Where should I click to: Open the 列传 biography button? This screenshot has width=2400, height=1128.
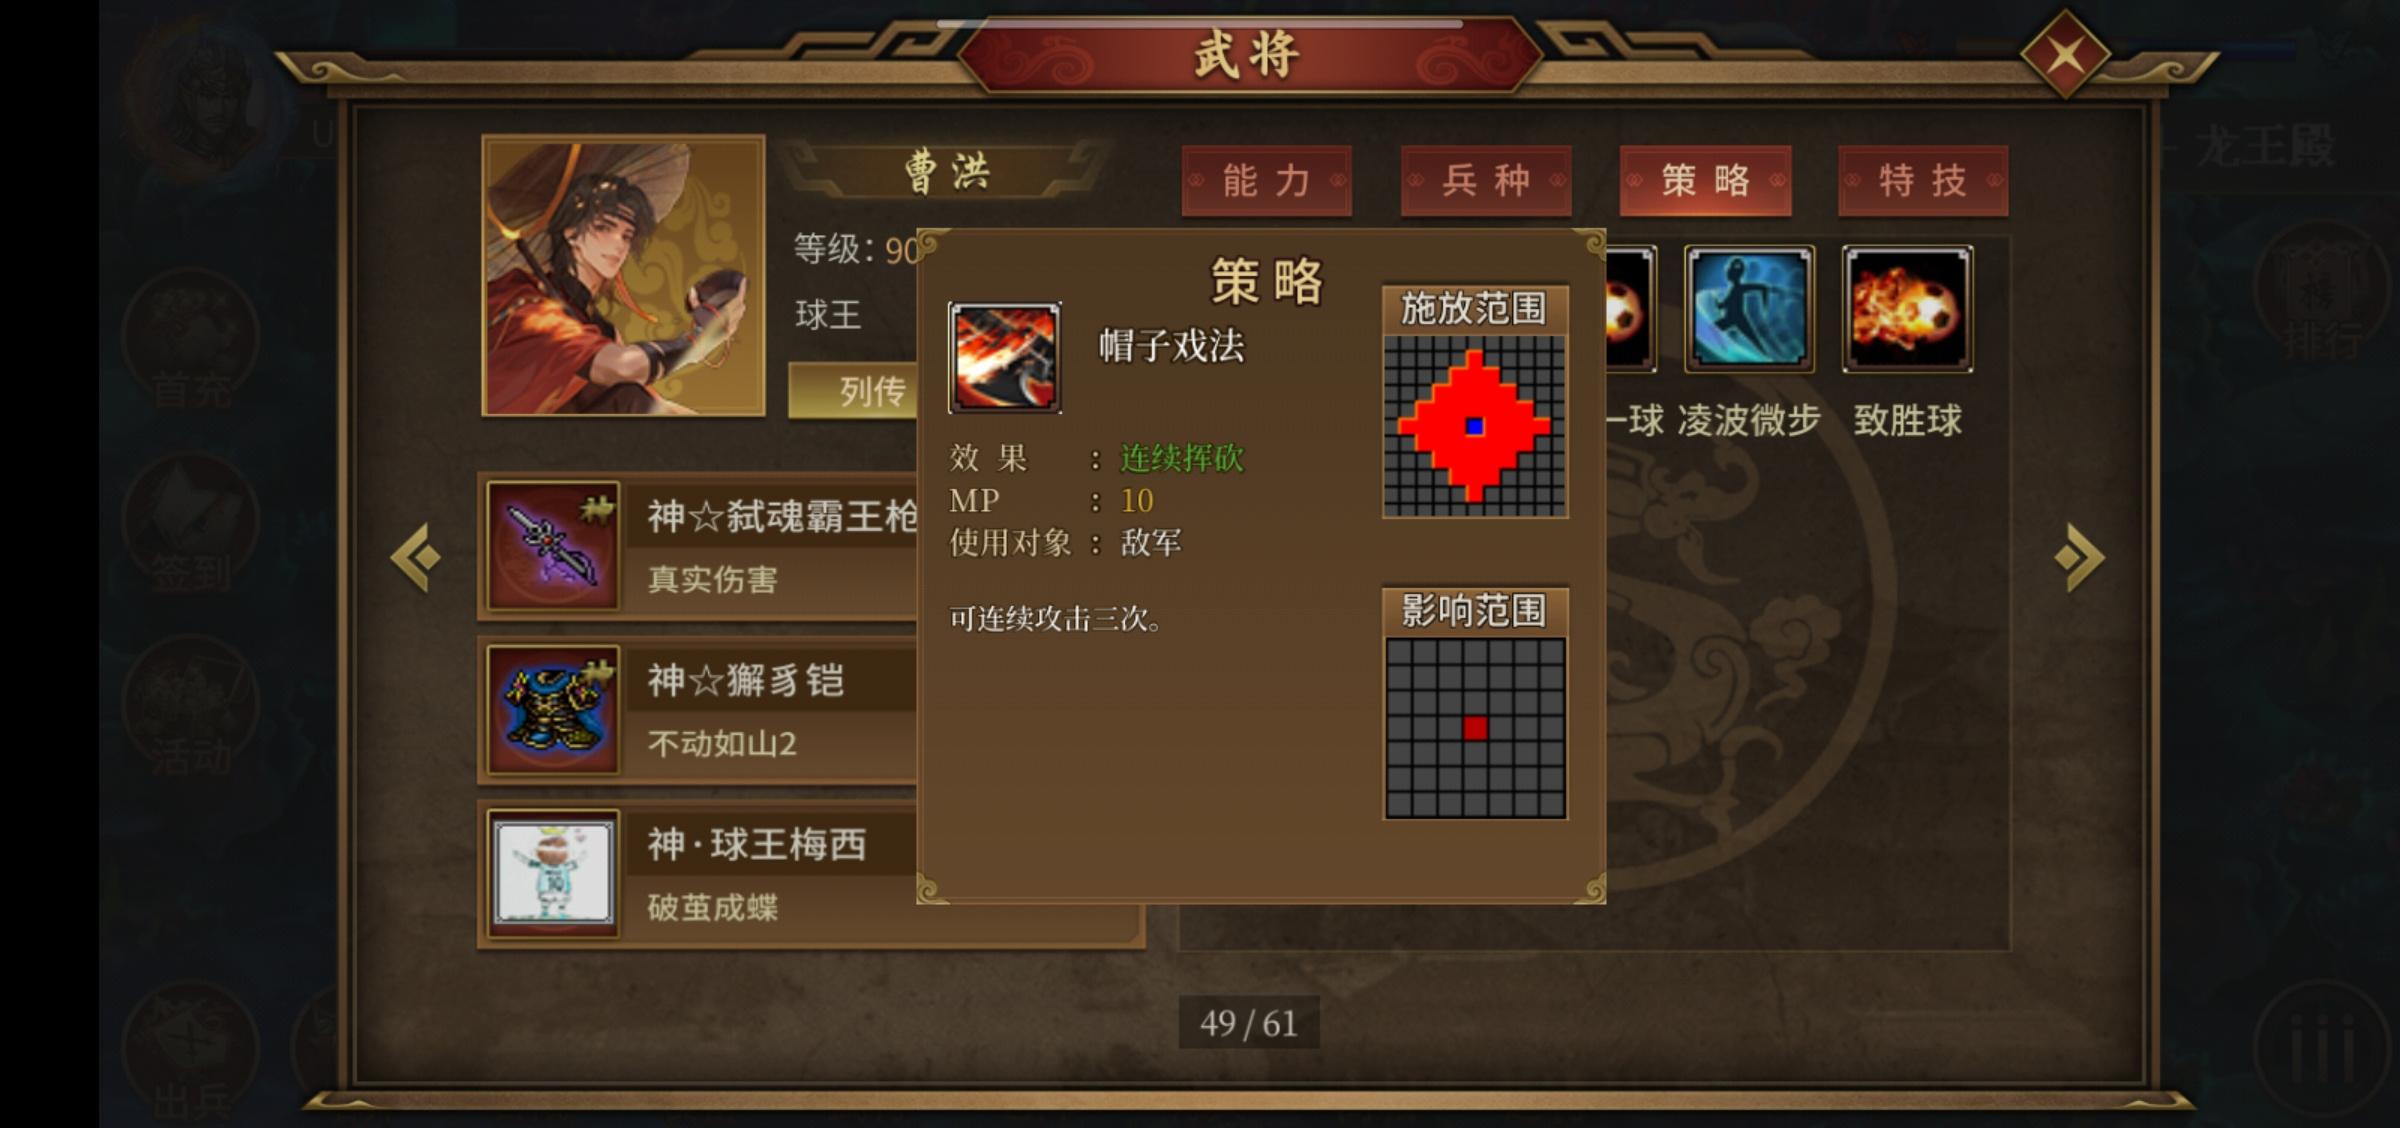pyautogui.click(x=853, y=391)
